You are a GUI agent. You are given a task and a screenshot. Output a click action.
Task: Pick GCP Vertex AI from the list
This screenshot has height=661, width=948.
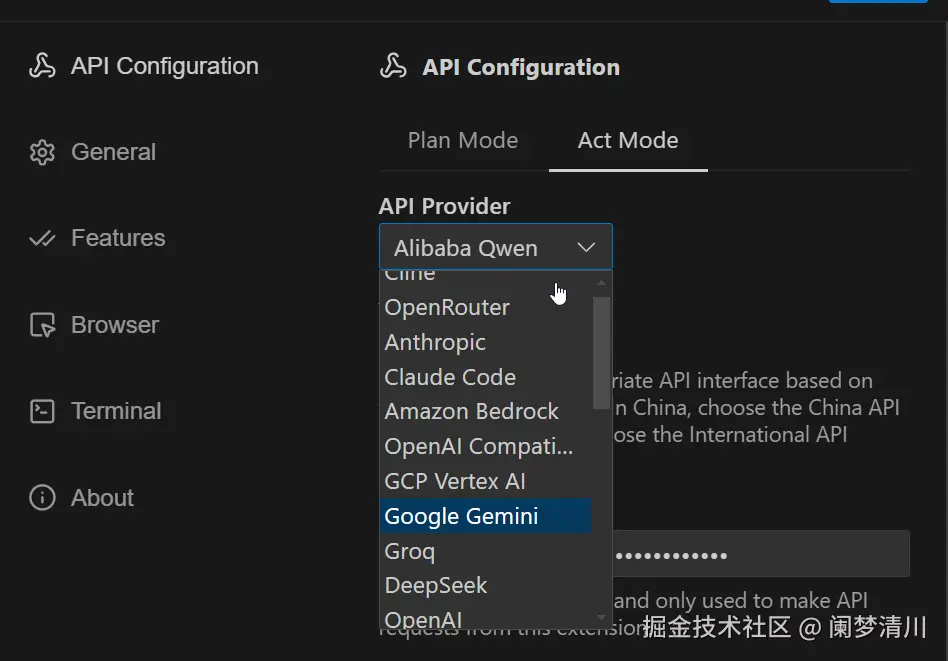pos(485,481)
